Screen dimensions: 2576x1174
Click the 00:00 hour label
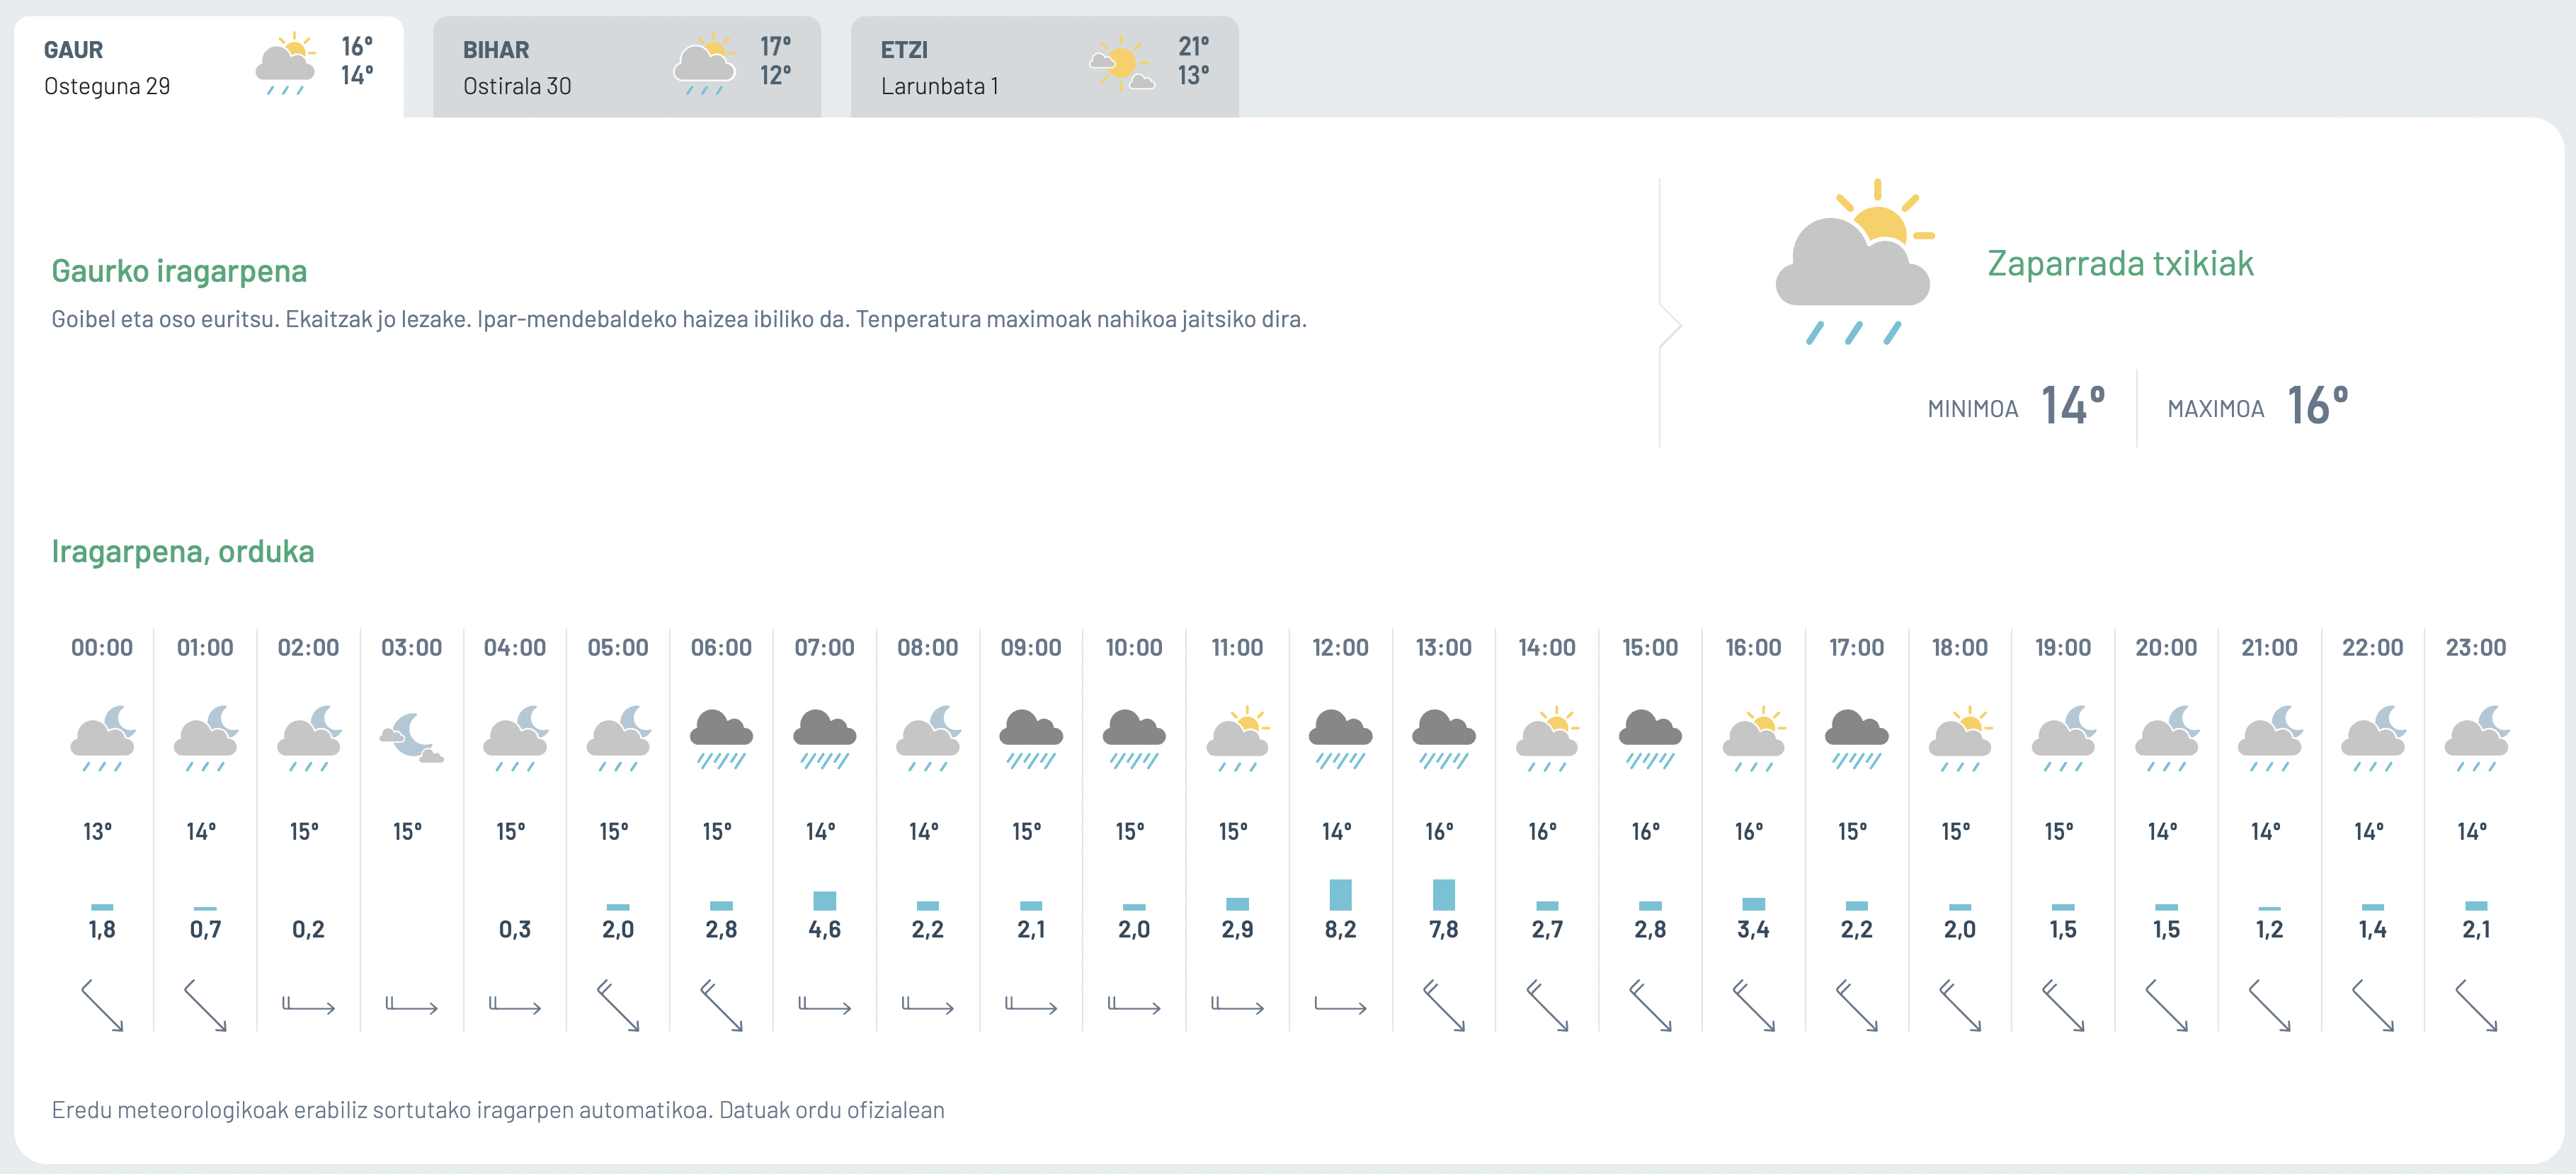[x=102, y=647]
